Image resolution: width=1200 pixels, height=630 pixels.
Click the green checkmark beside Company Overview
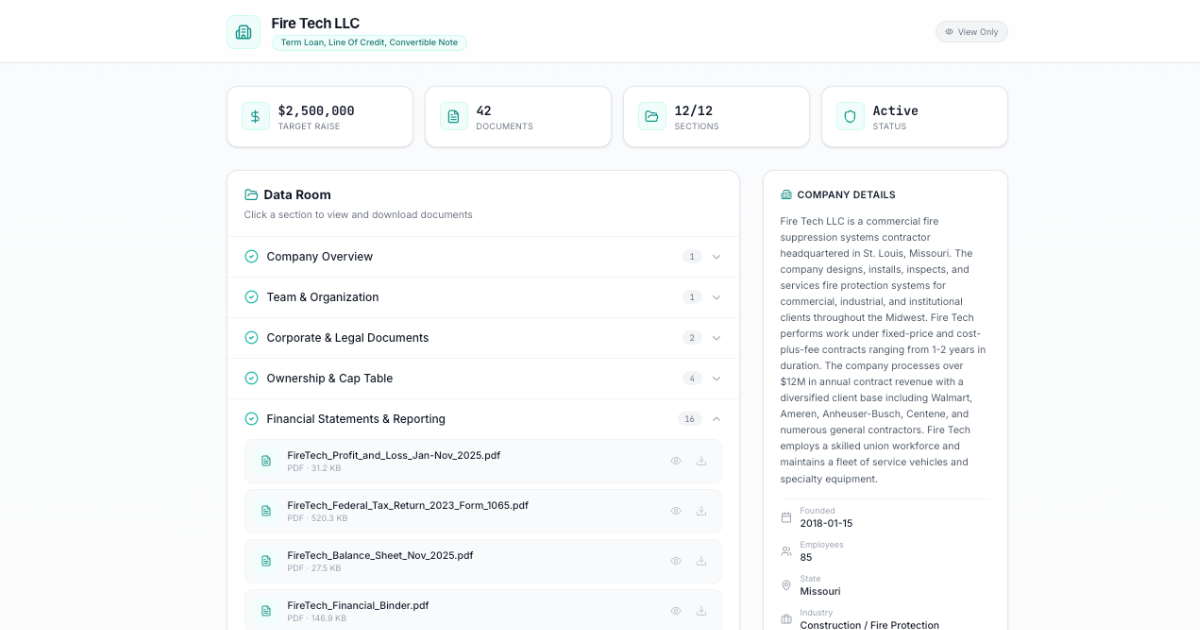click(251, 256)
